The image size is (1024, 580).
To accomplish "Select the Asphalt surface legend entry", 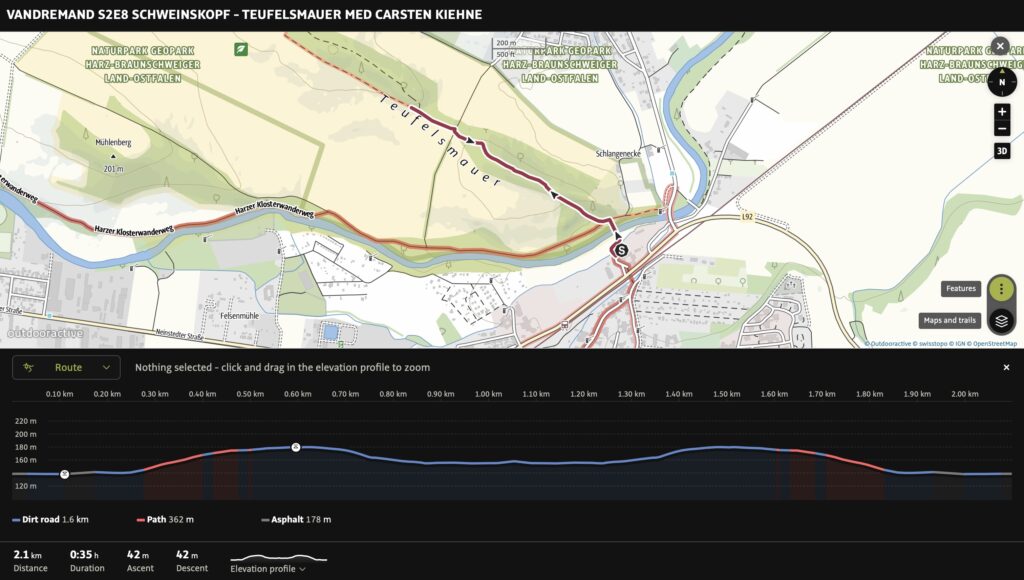I will pos(296,520).
